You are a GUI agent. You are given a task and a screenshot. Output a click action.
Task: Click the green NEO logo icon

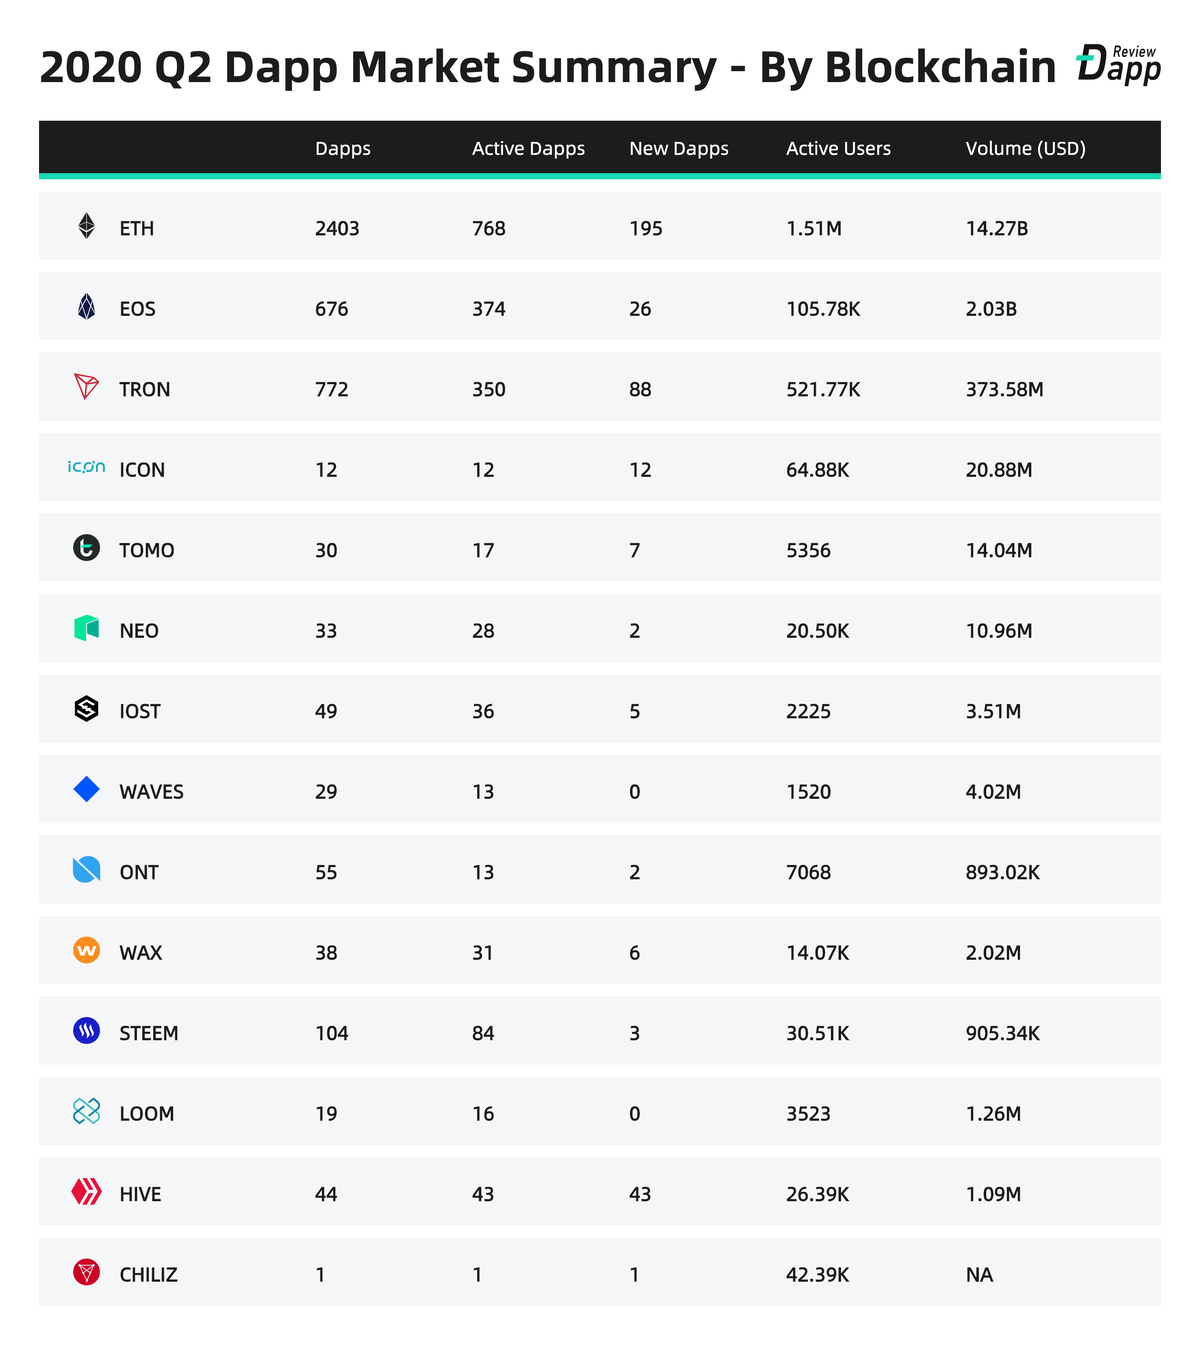pyautogui.click(x=87, y=629)
